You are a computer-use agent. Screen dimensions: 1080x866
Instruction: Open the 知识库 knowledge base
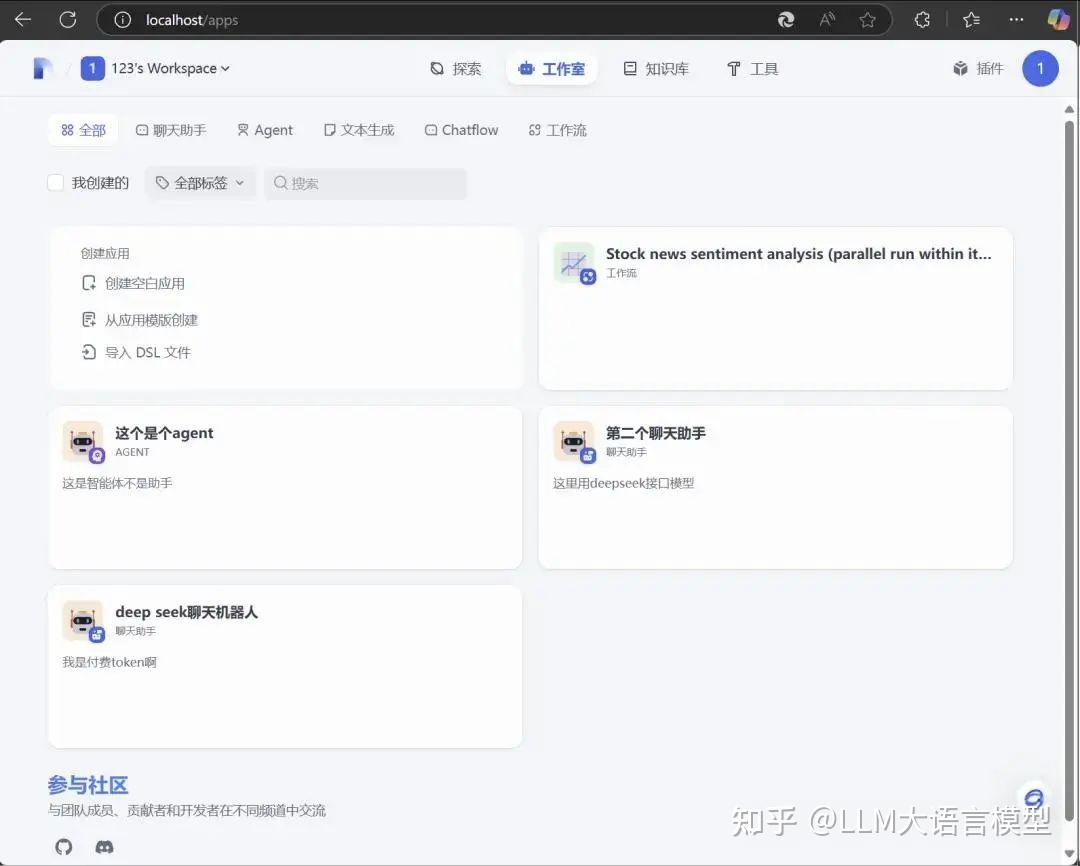656,69
